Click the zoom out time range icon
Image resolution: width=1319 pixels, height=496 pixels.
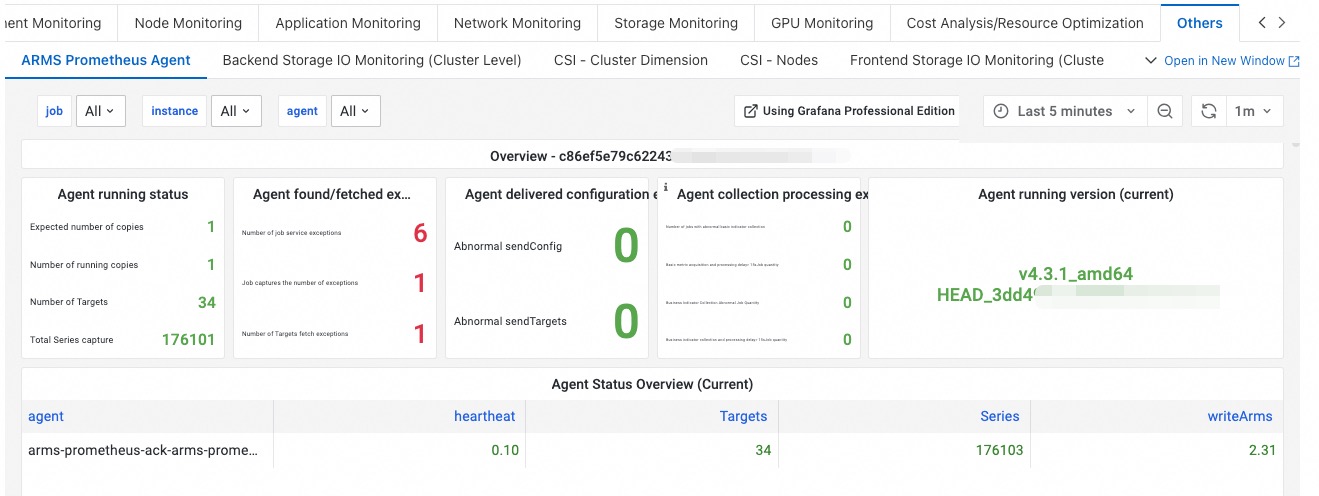(x=1164, y=111)
